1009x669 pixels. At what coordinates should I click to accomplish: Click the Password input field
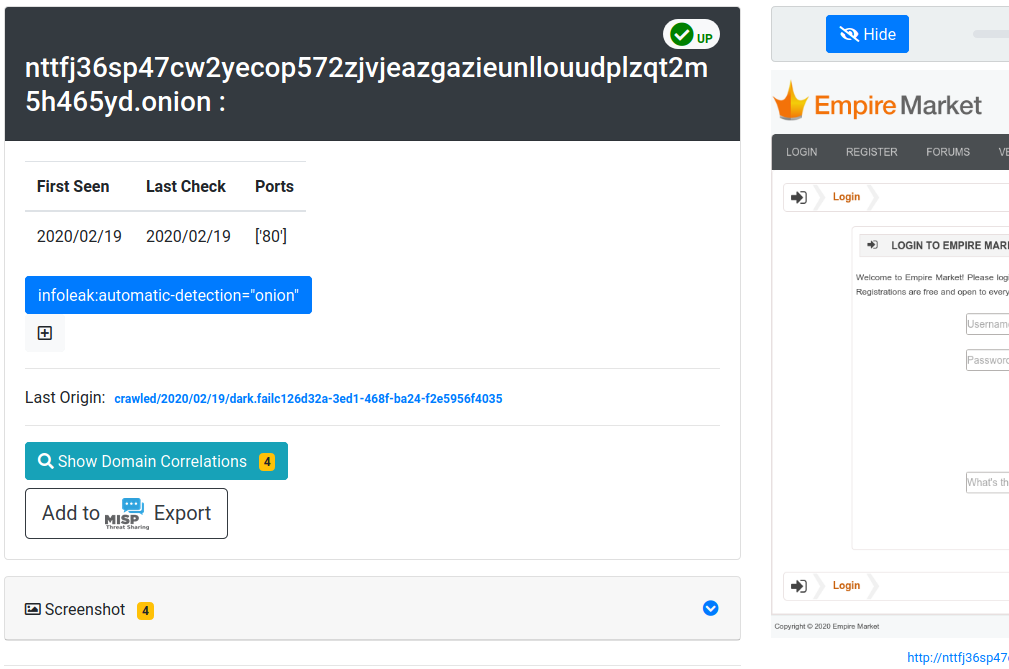pyautogui.click(x=987, y=360)
